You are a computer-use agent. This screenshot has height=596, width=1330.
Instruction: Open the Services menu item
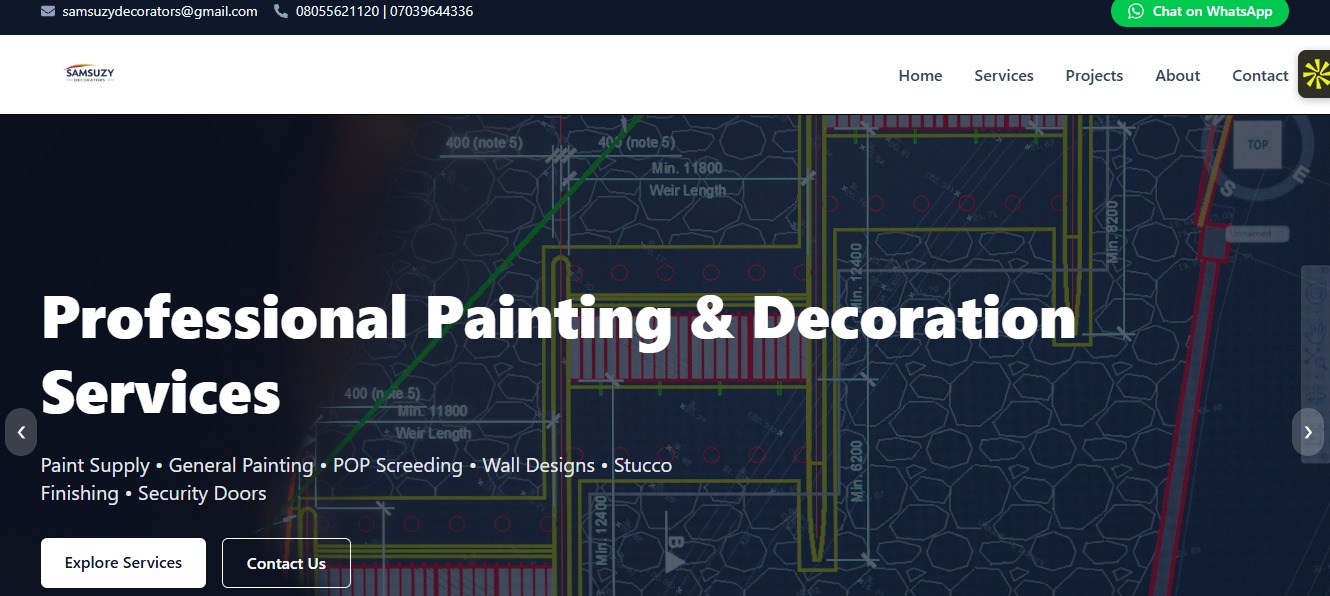point(1004,75)
